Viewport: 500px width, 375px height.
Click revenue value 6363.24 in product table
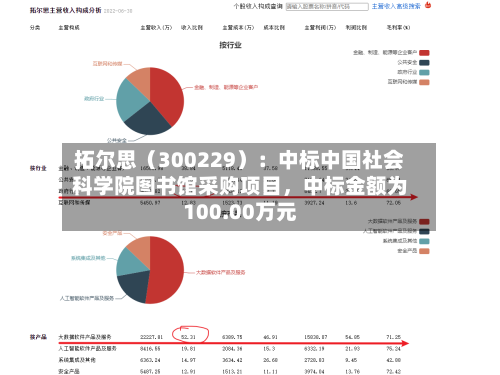point(150,360)
